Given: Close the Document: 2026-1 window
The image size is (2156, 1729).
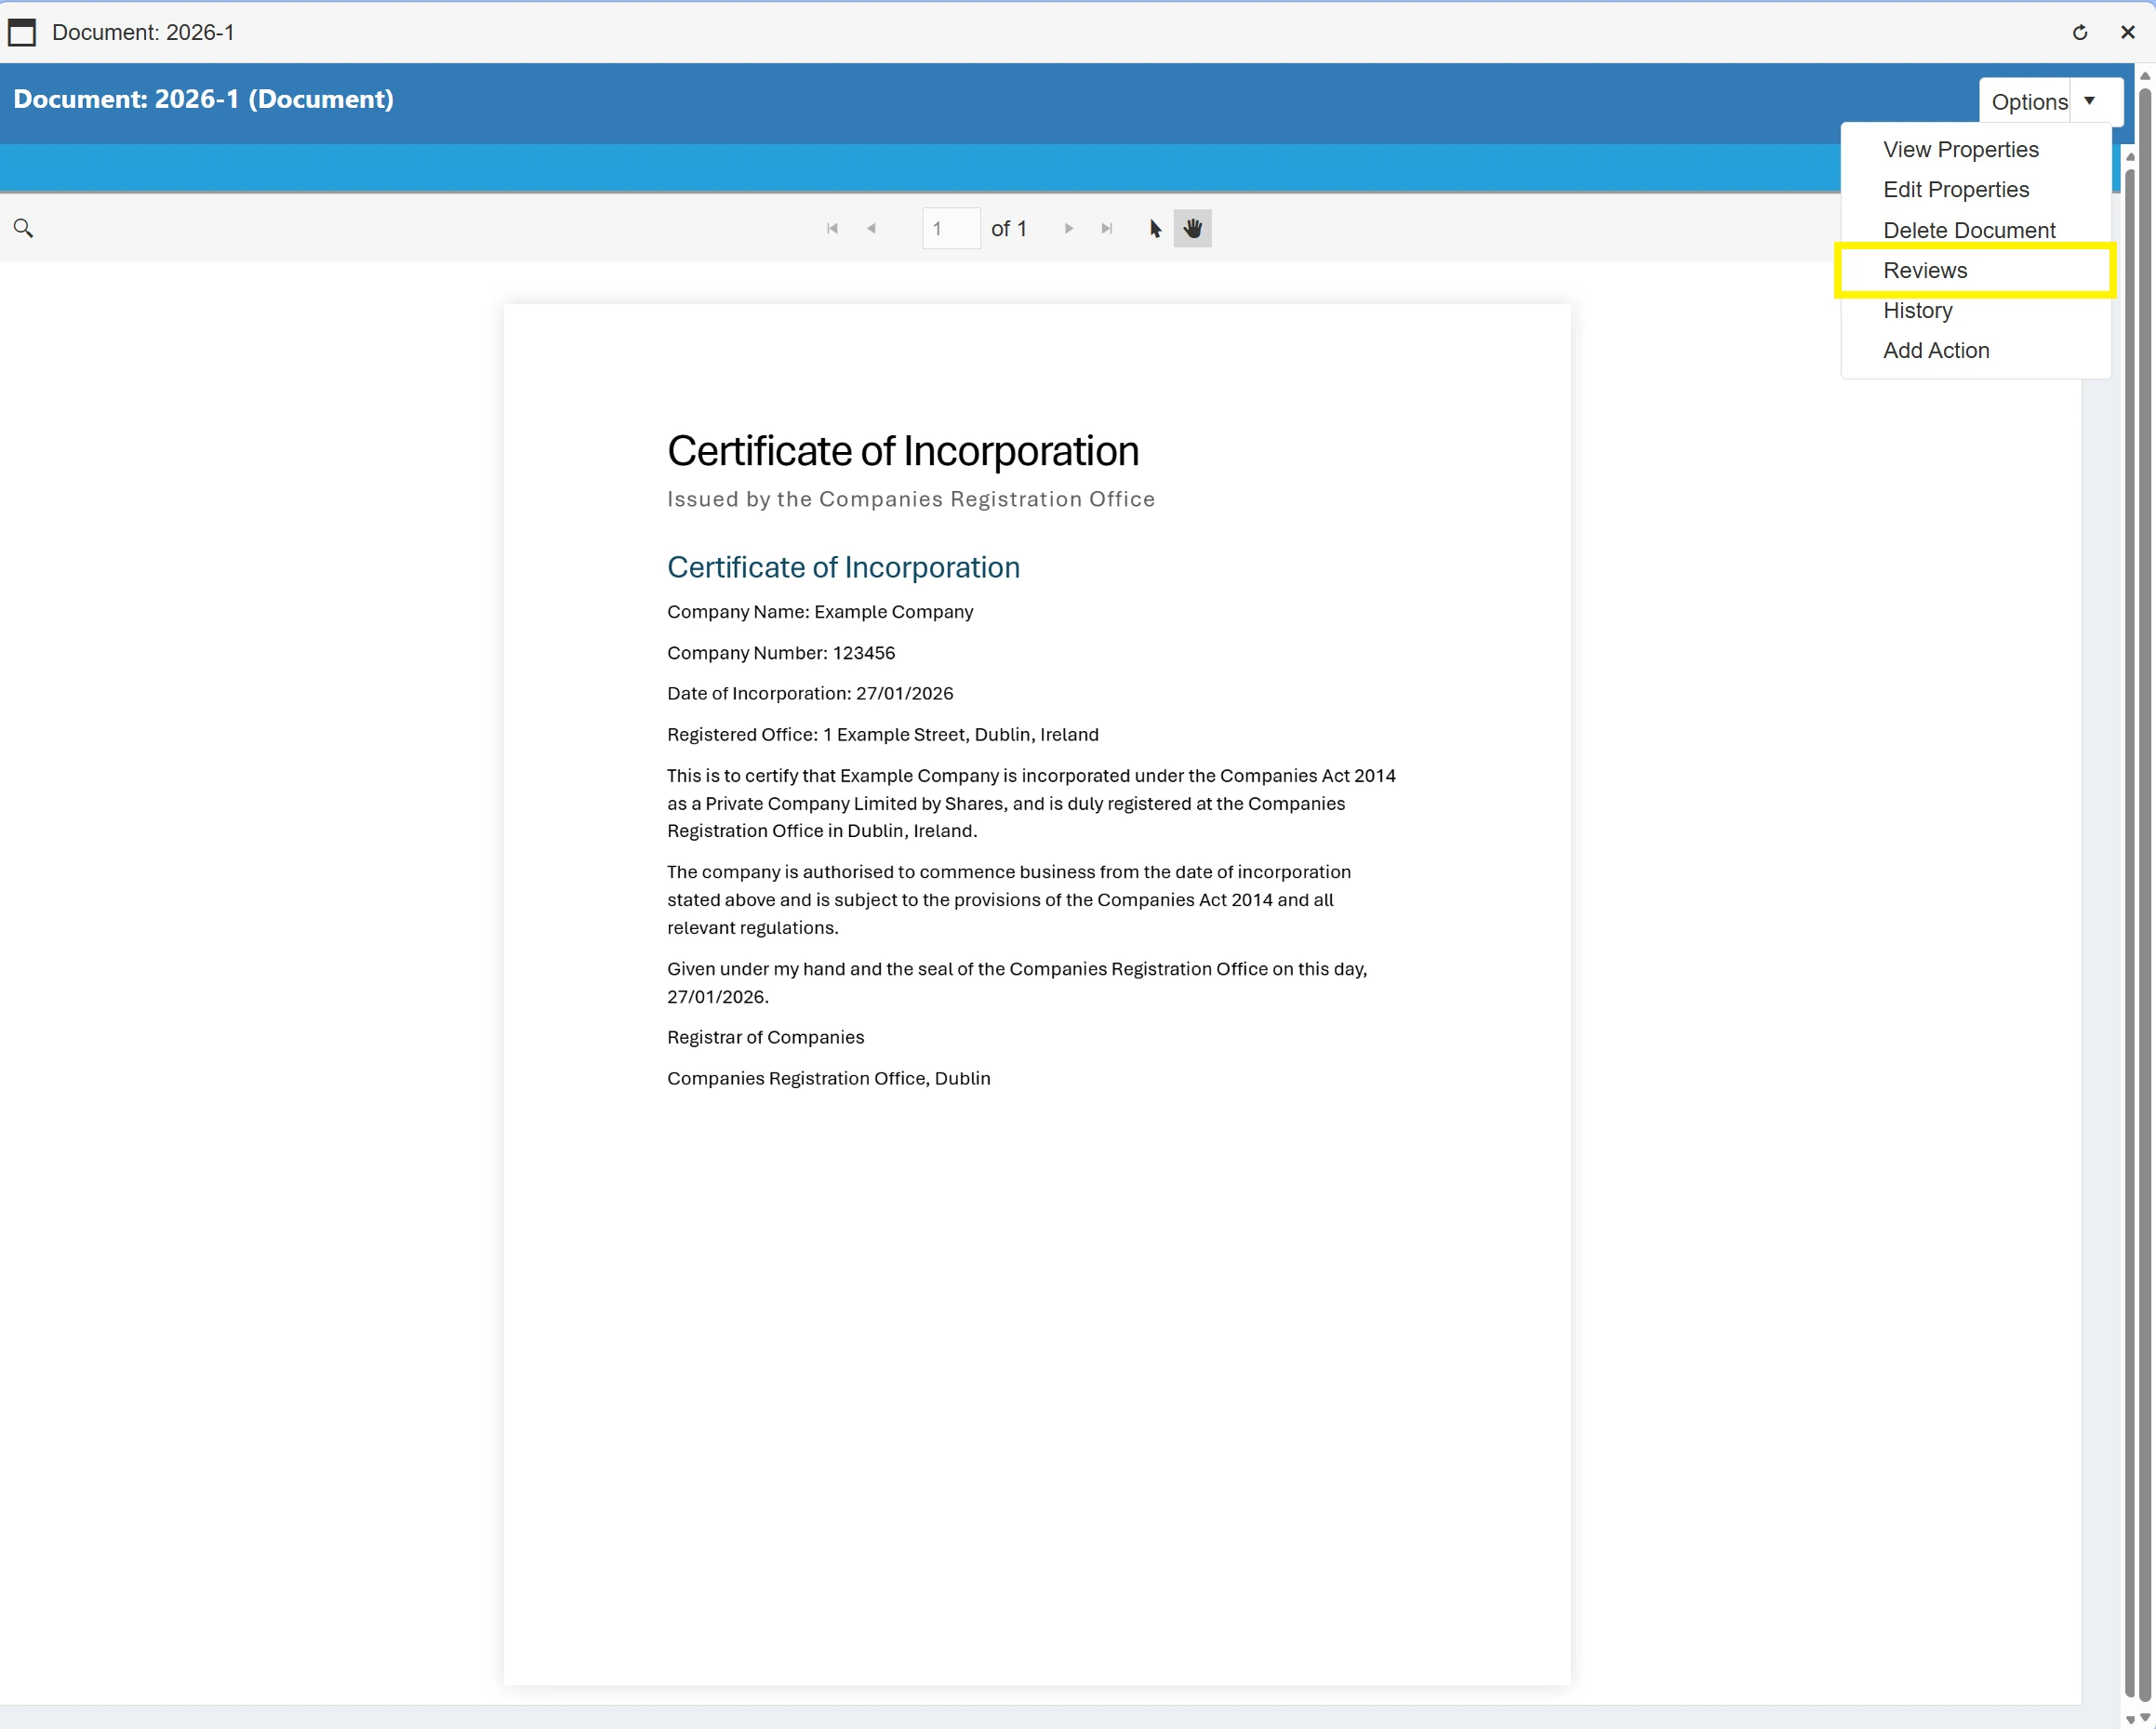Looking at the screenshot, I should pyautogui.click(x=2127, y=32).
